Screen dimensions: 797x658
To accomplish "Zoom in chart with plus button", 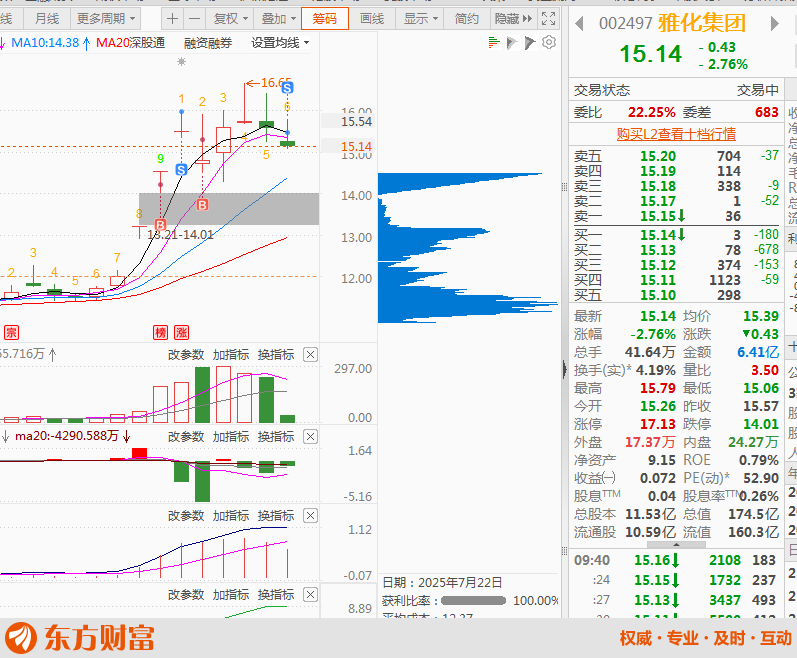I will (172, 19).
